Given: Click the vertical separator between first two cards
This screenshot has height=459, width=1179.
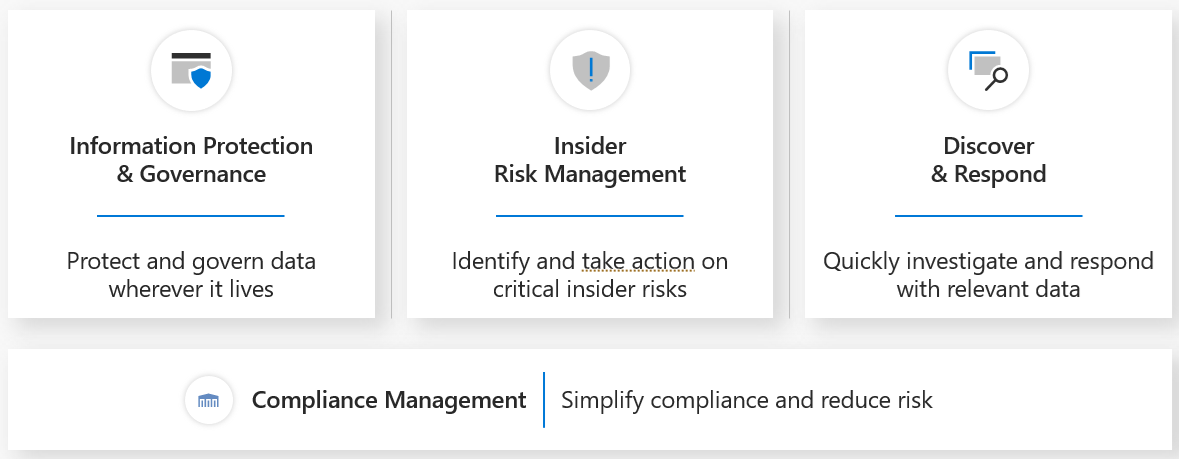Looking at the screenshot, I should (391, 165).
